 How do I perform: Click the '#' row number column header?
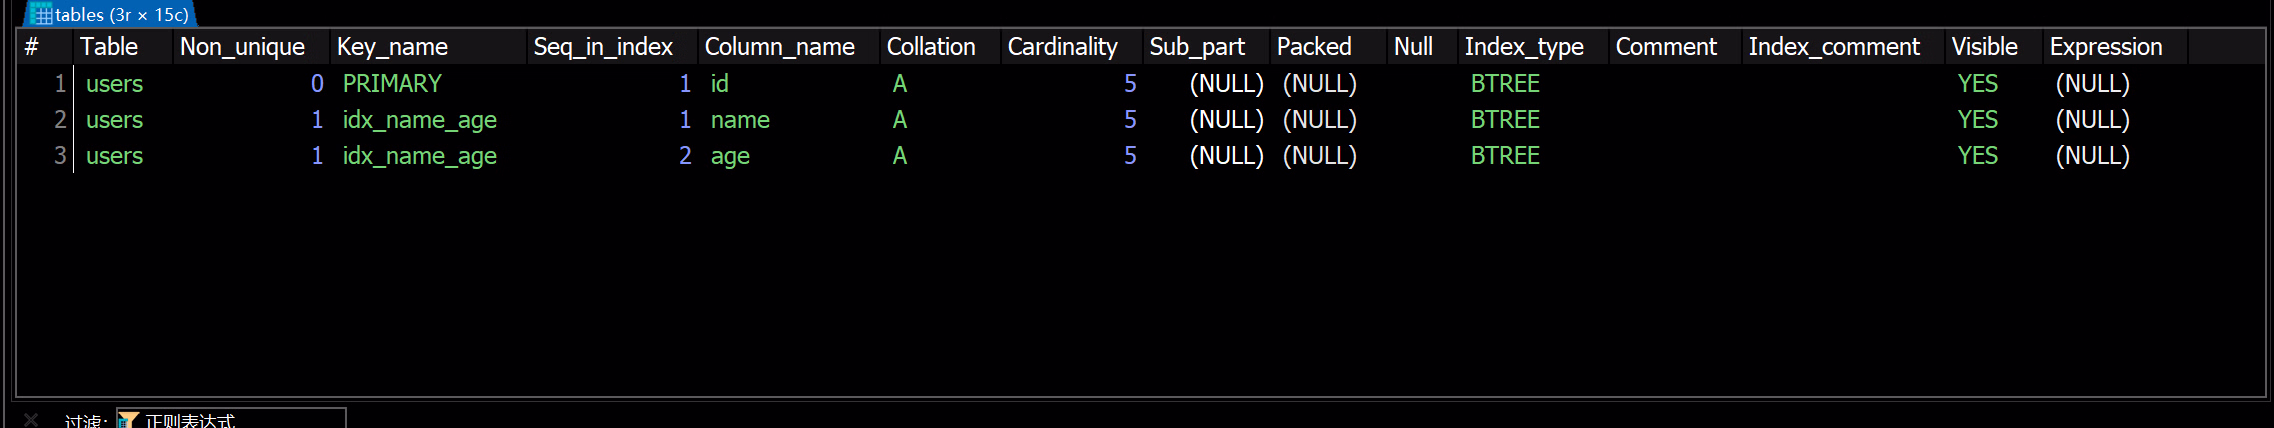coord(32,47)
